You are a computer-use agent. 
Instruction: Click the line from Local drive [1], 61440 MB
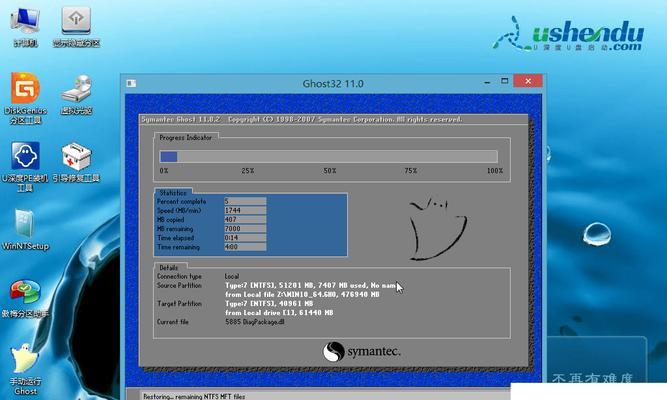279,313
